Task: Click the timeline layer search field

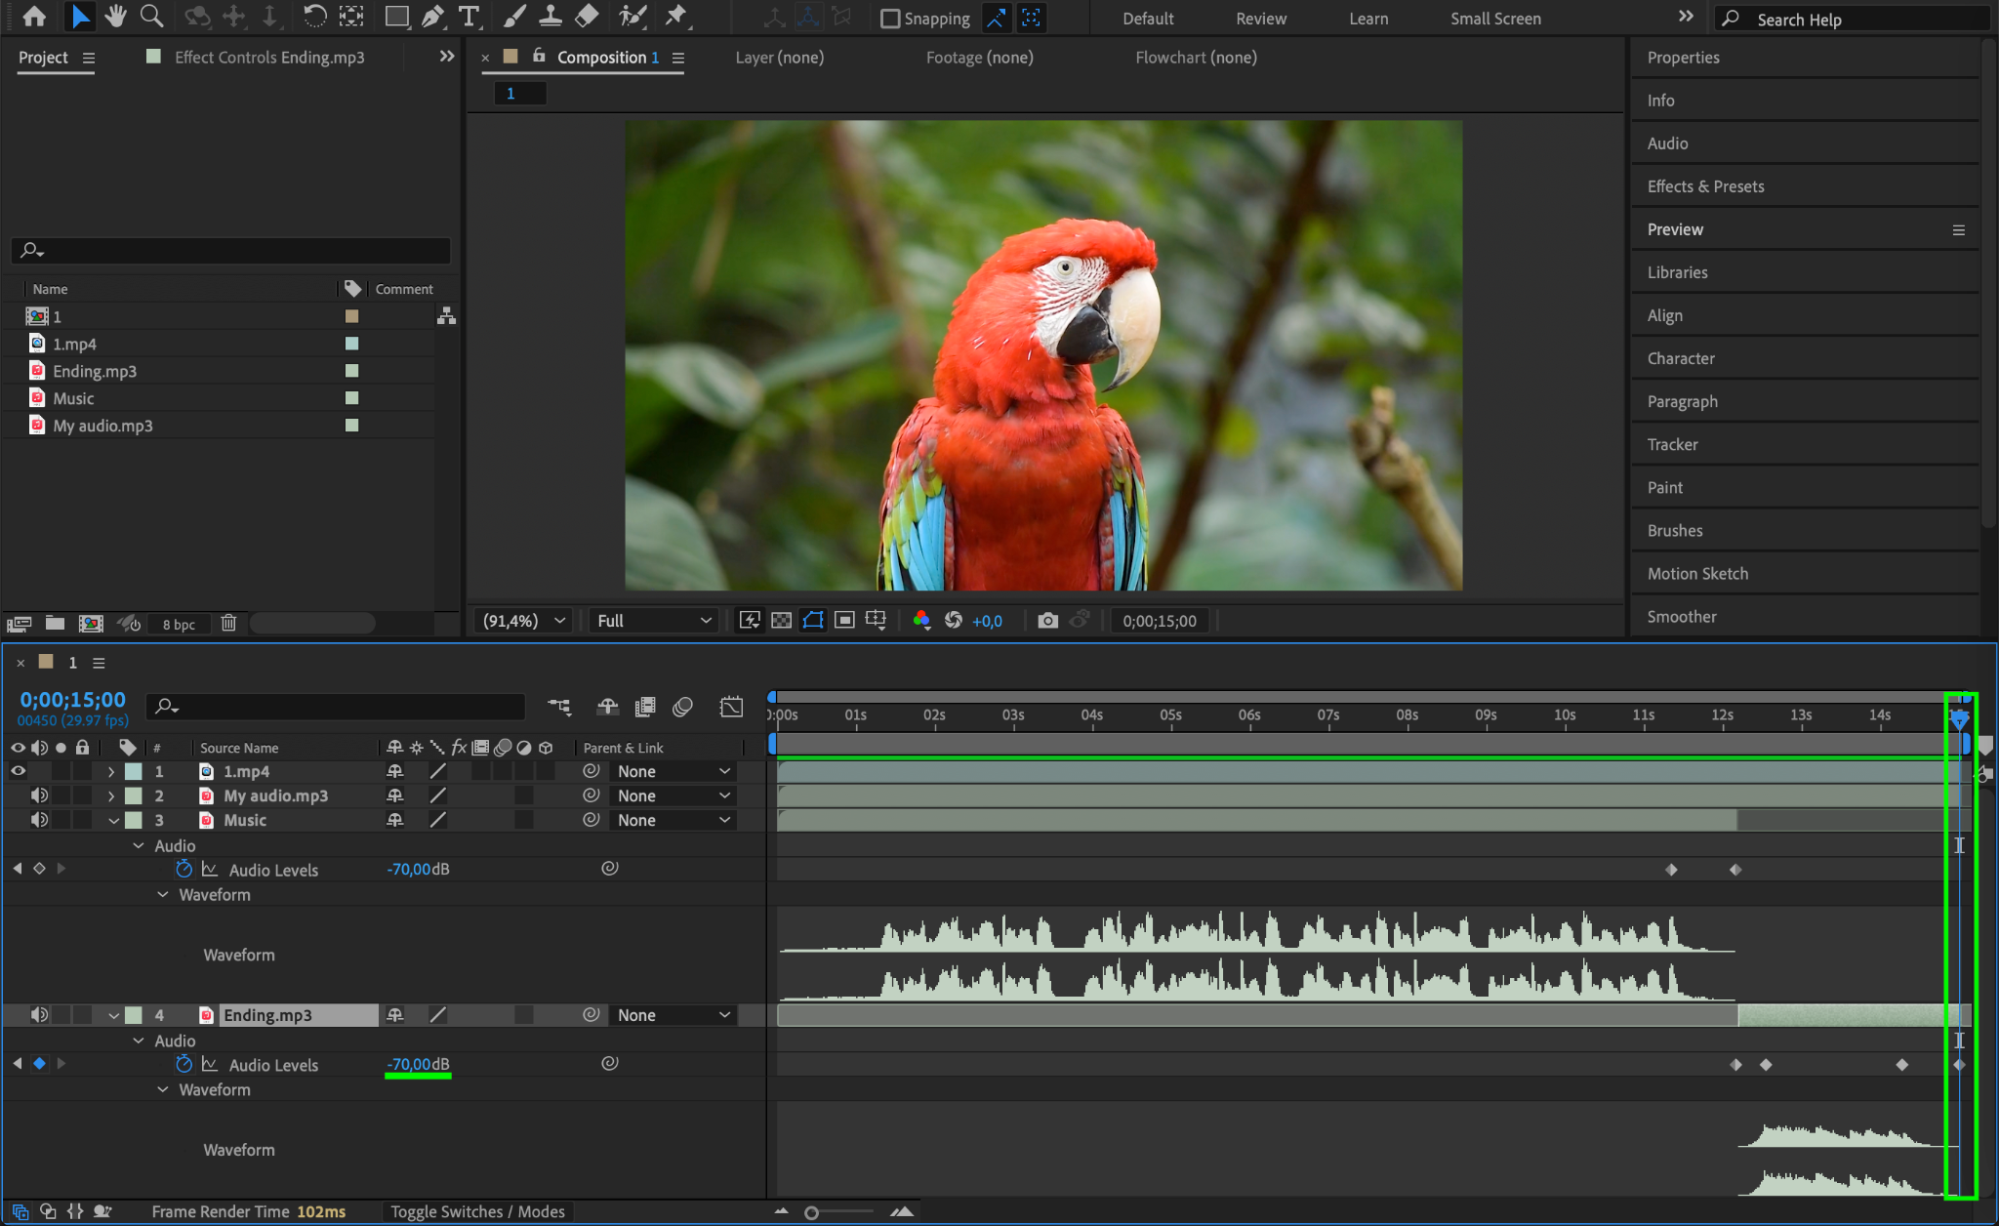Action: pyautogui.click(x=340, y=707)
